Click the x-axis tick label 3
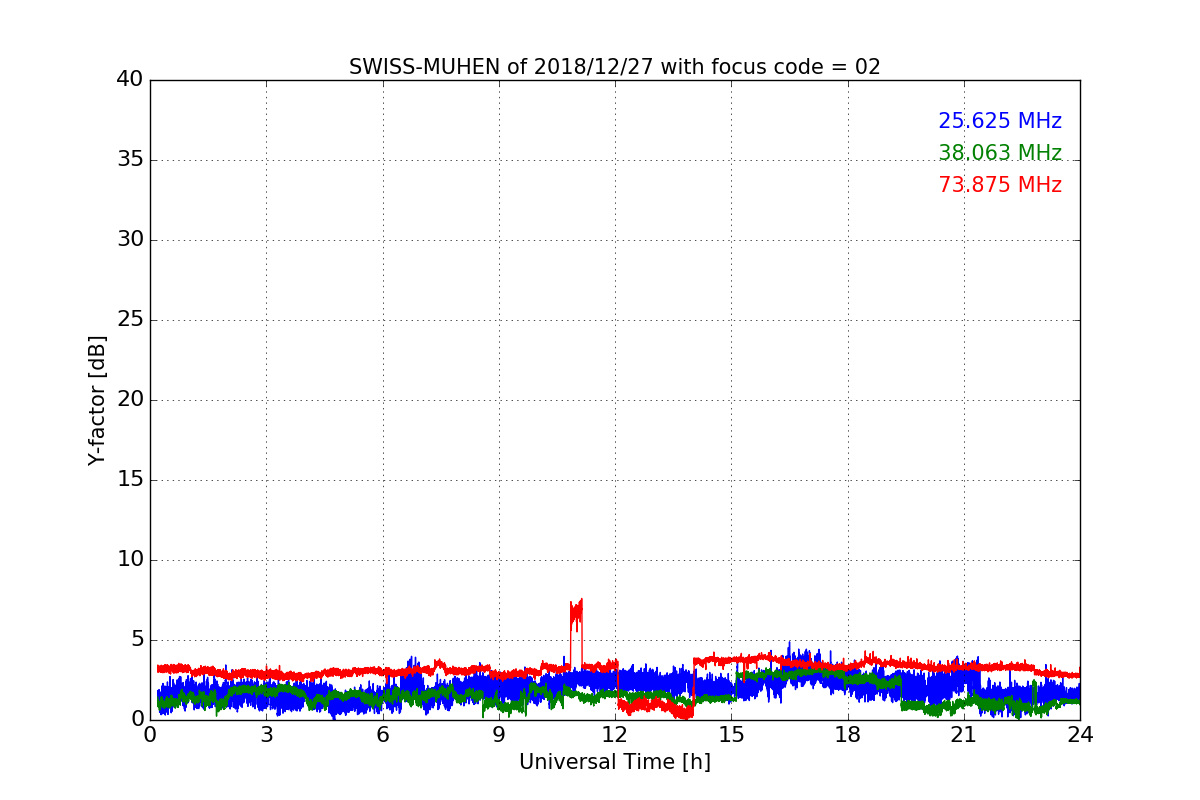 pos(266,735)
